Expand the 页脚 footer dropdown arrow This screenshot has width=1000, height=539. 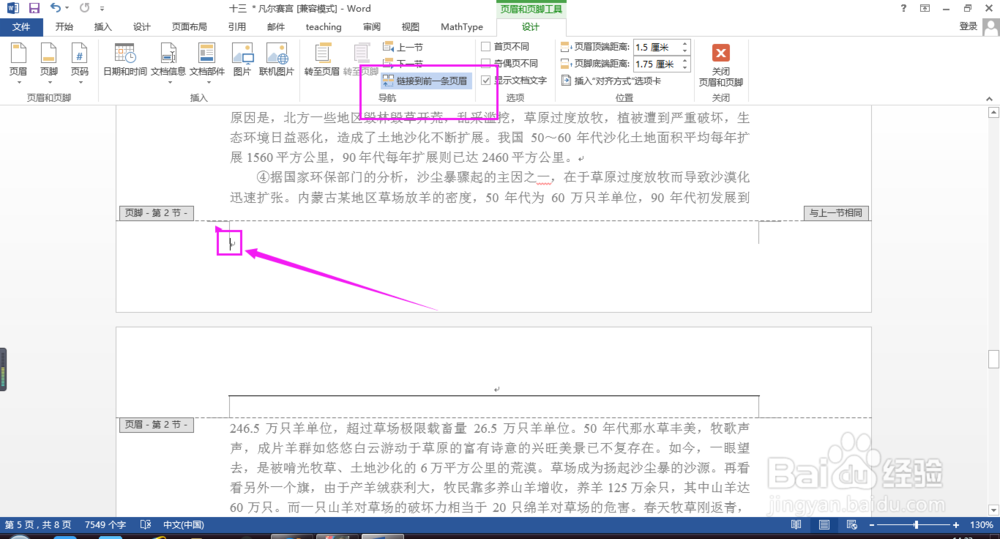[49, 83]
